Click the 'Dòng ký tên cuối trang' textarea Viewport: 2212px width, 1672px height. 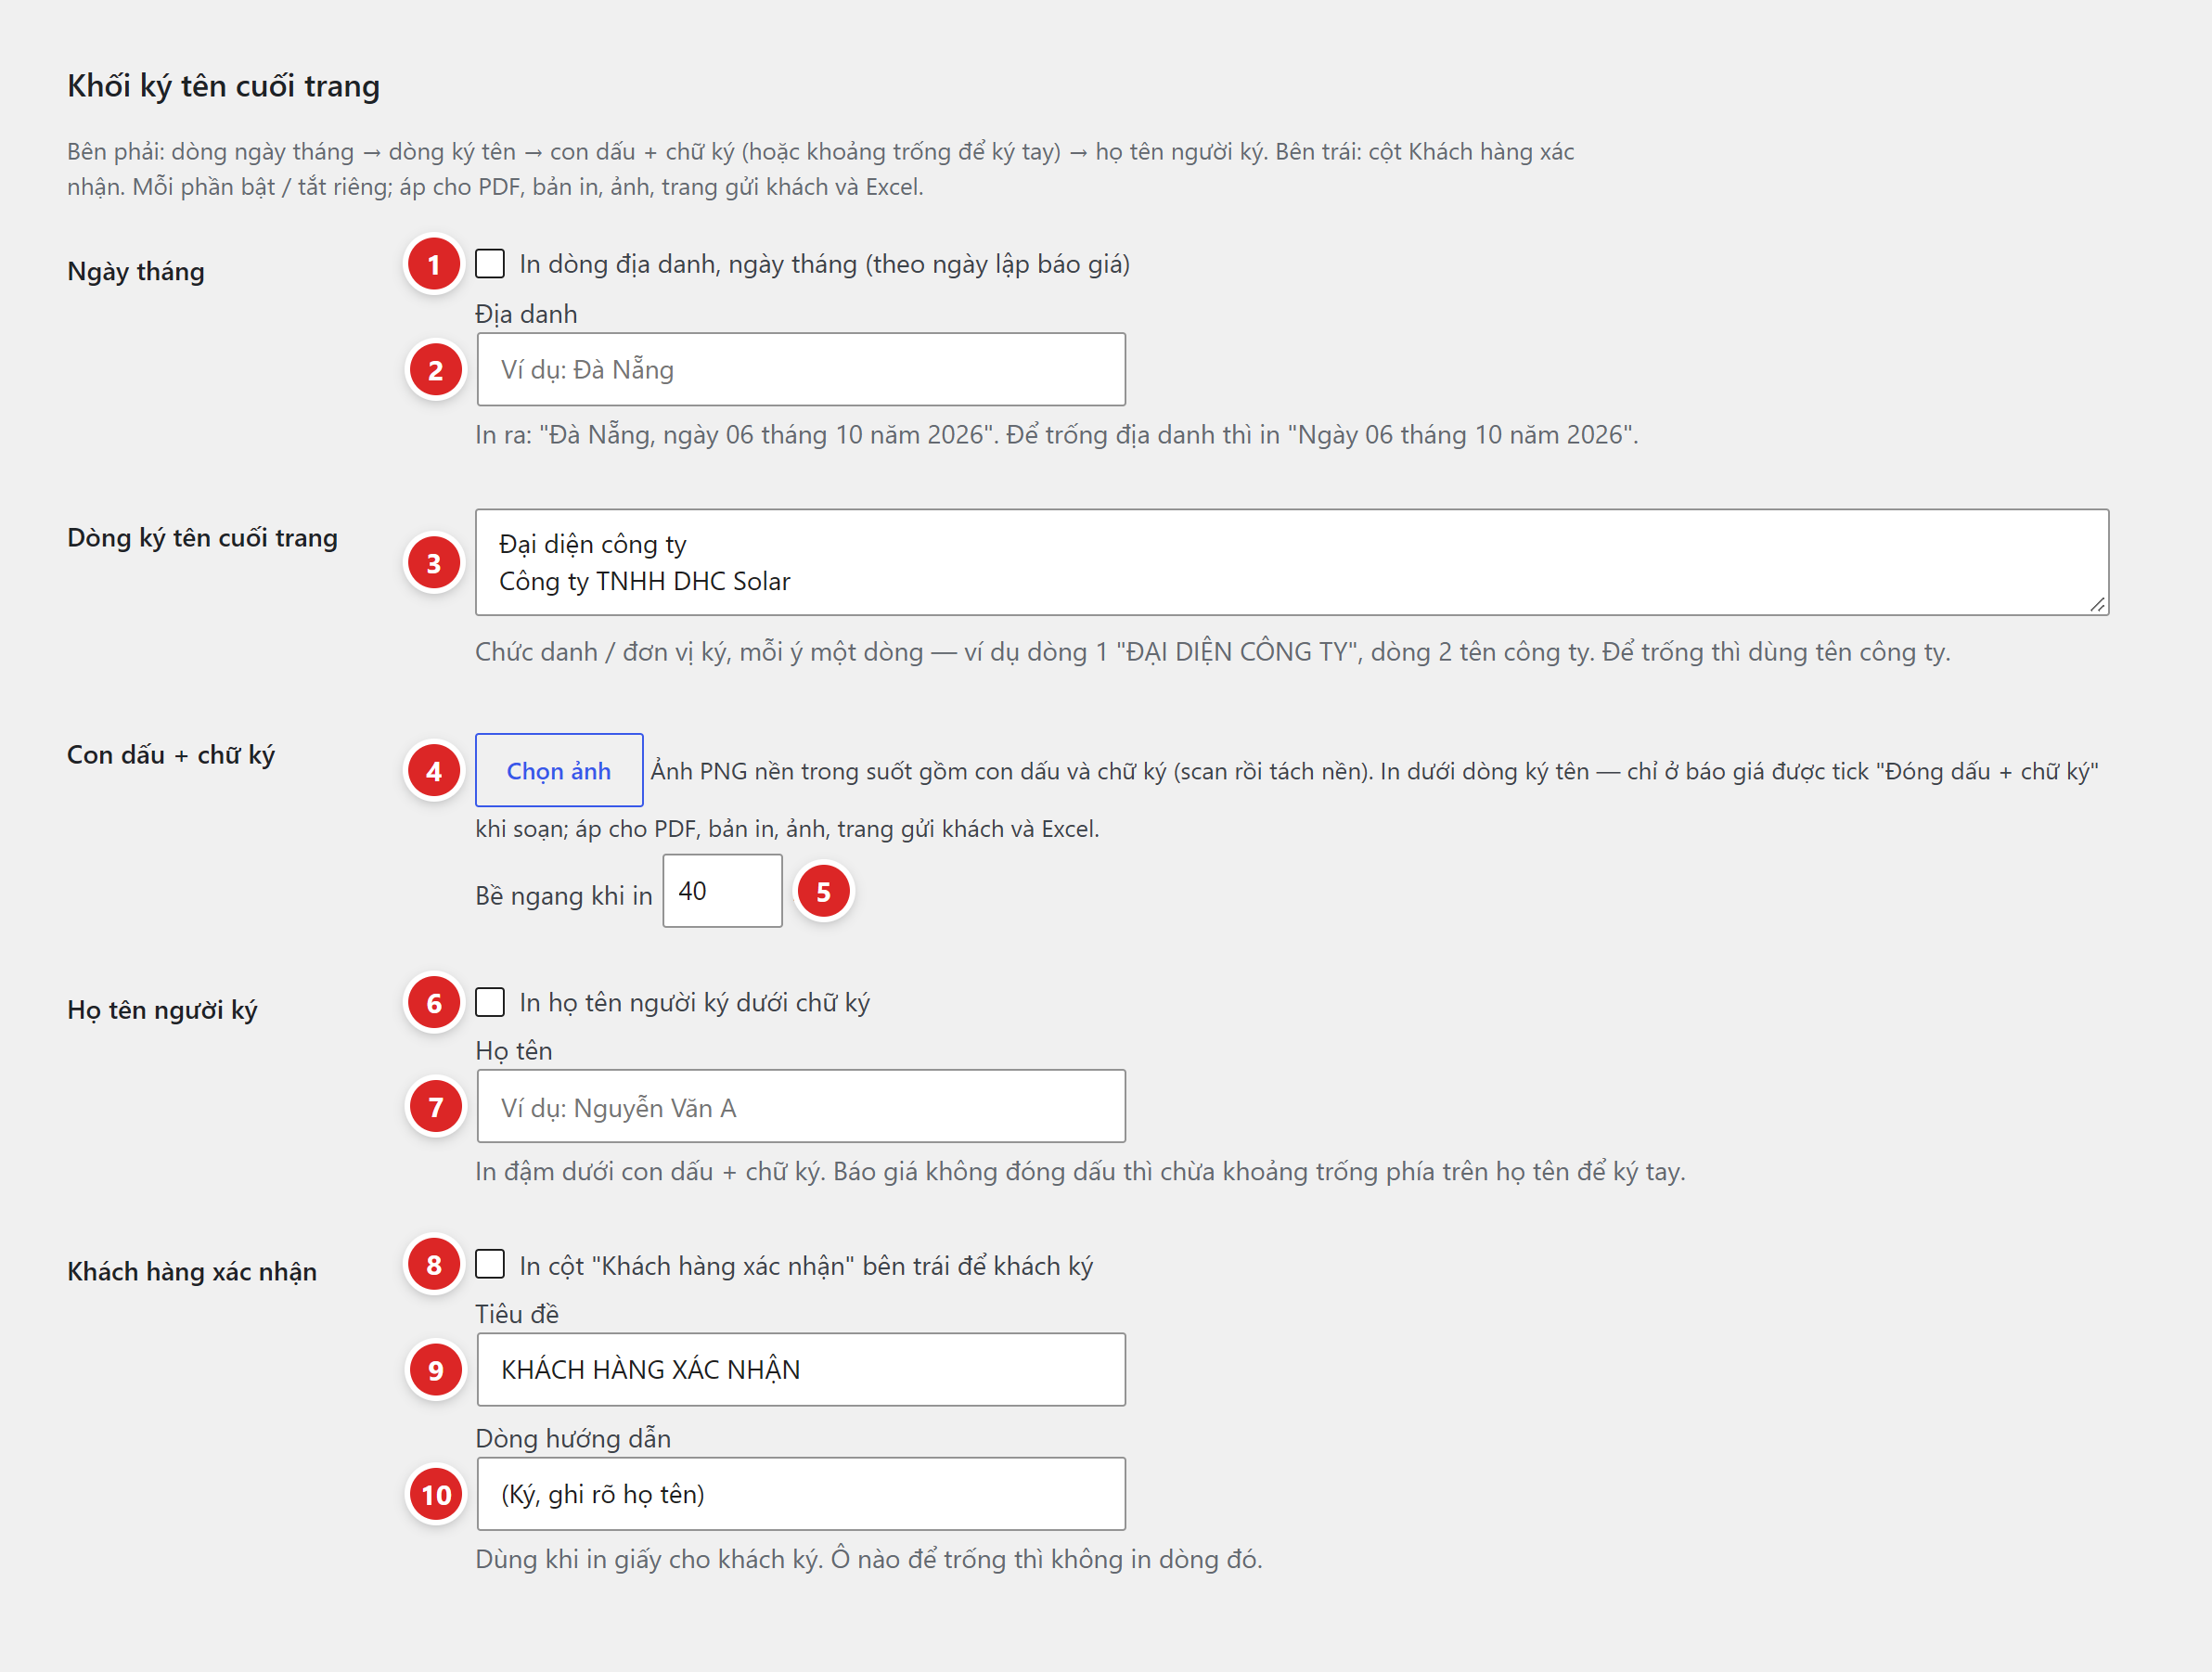tap(1292, 562)
